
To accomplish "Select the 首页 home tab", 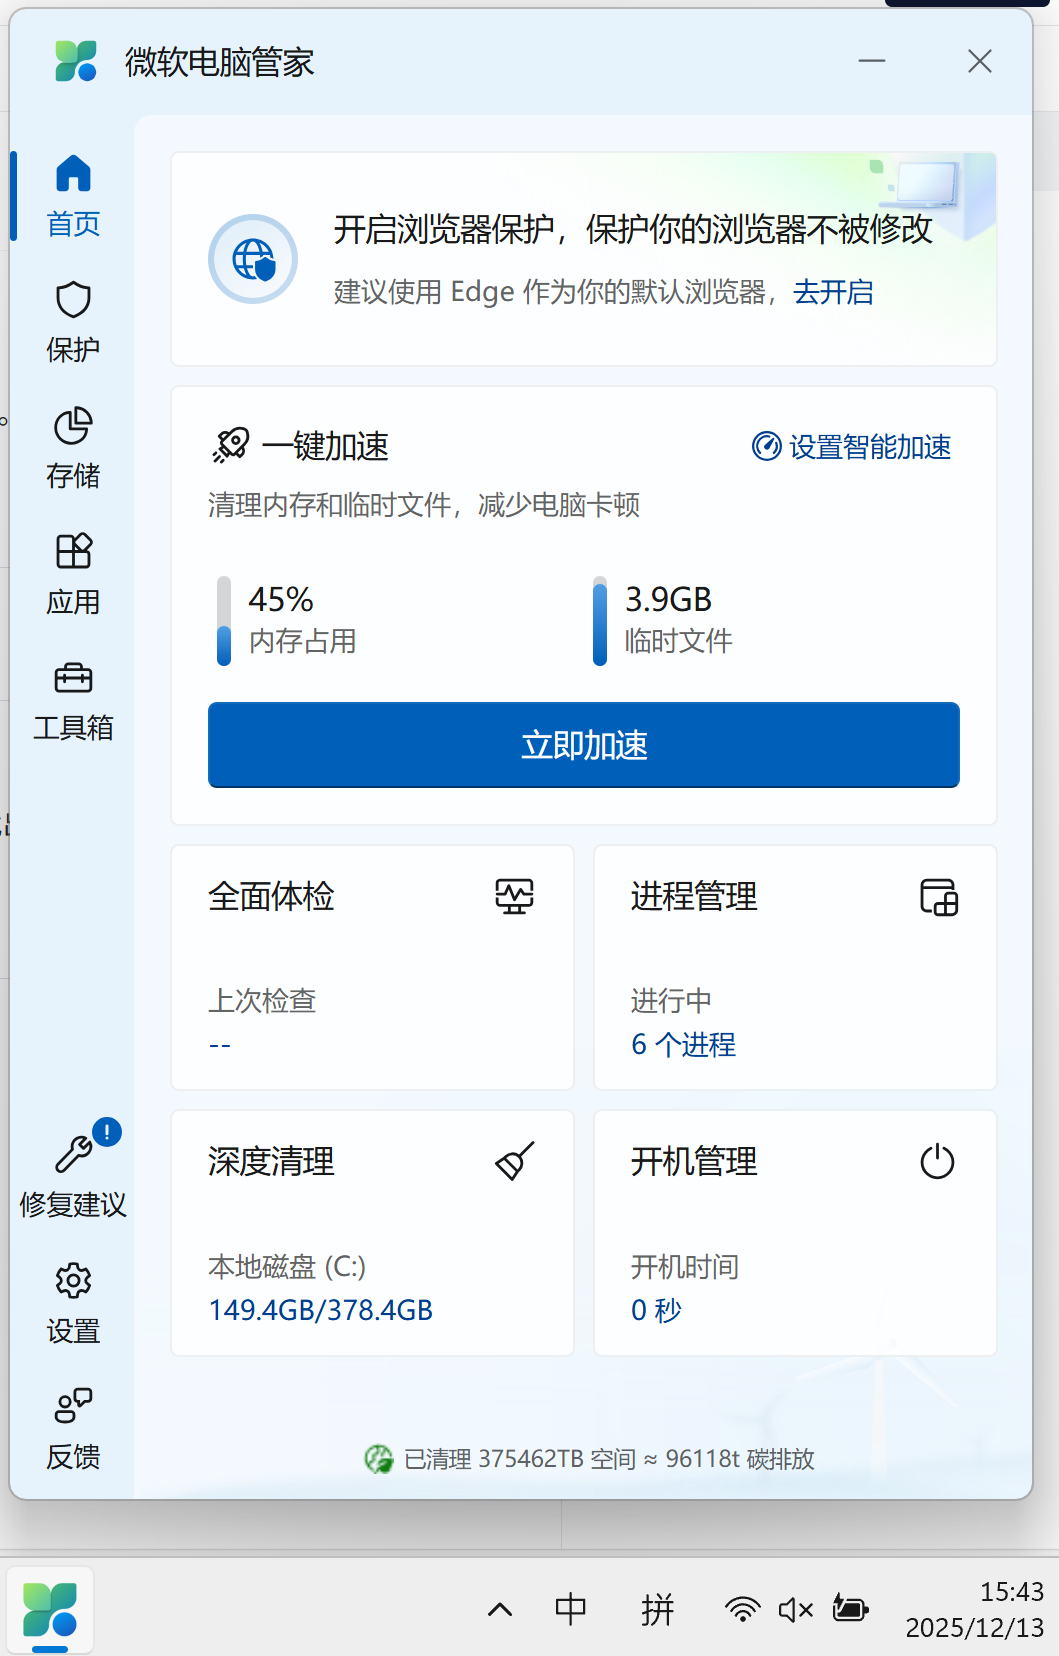I will click(x=73, y=196).
